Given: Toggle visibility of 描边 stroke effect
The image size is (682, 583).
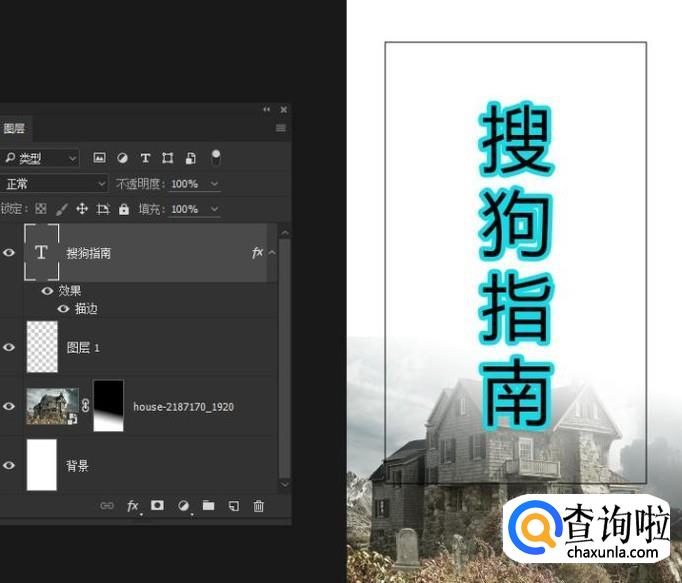Looking at the screenshot, I should [x=64, y=308].
